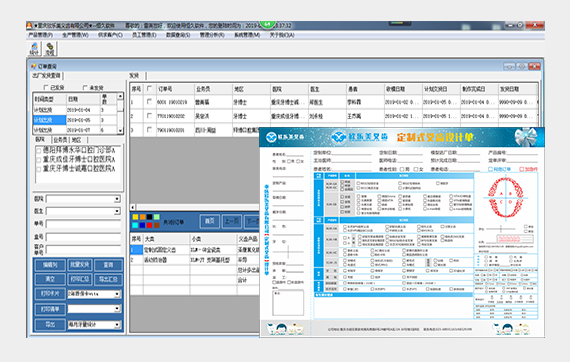Switch to the 发货 tab above the order table
Image resolution: width=570 pixels, height=362 pixels.
(134, 76)
